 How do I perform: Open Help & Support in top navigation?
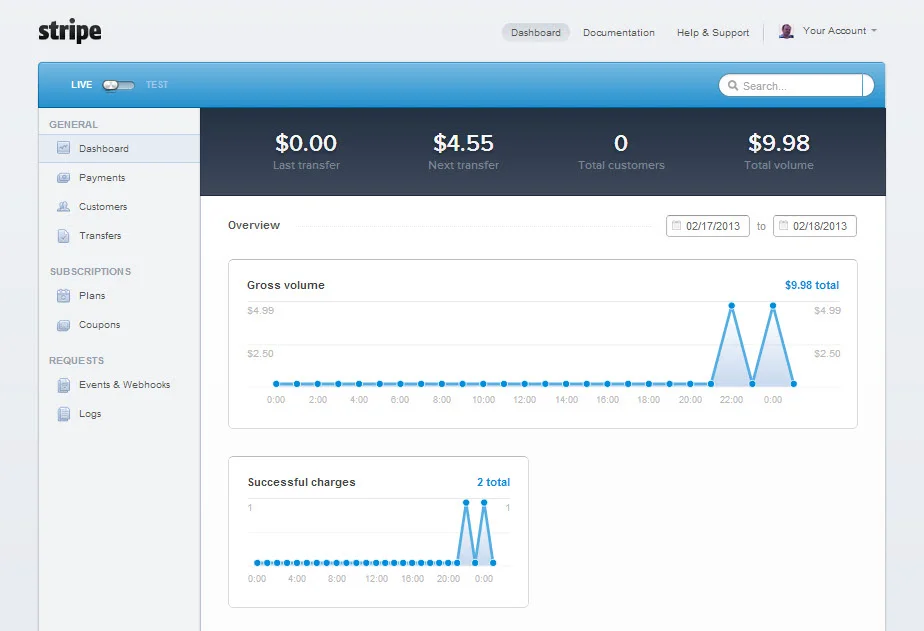[x=712, y=32]
